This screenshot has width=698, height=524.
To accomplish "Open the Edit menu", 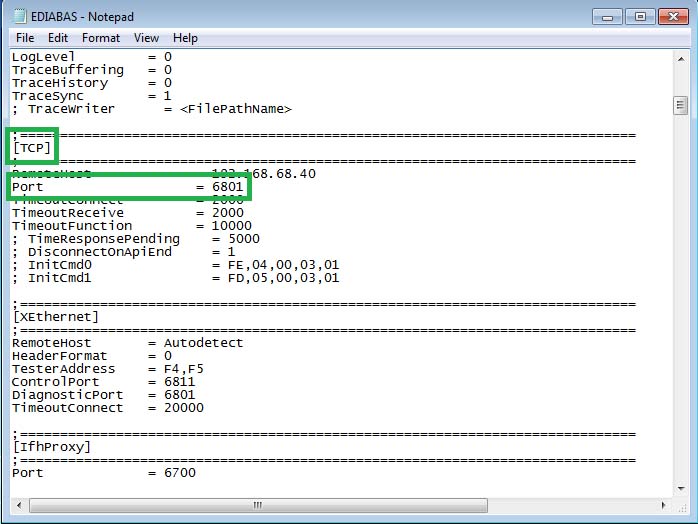I will (58, 38).
